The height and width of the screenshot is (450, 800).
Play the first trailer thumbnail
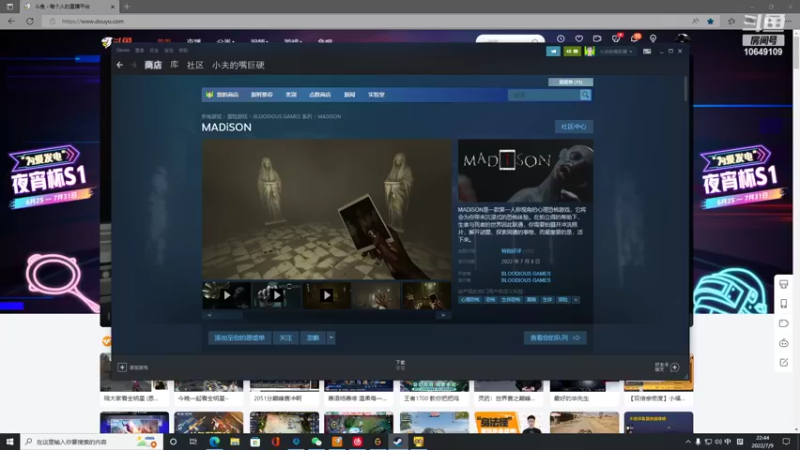pos(227,295)
